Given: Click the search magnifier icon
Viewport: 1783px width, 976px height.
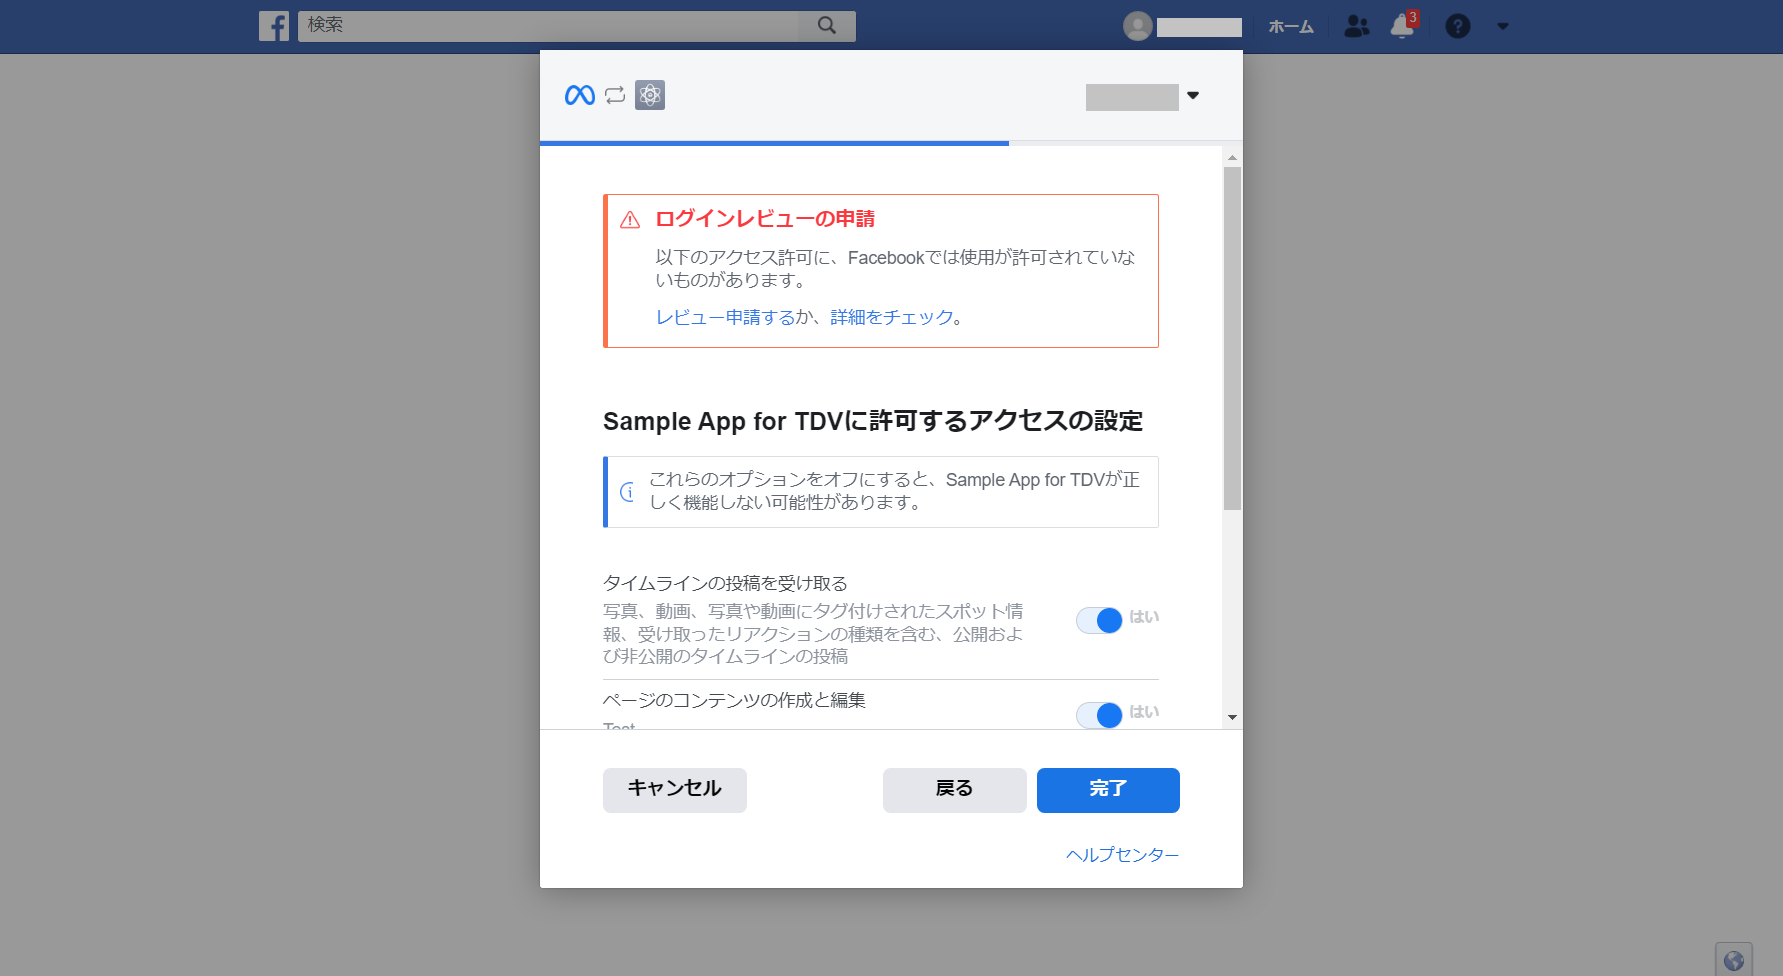Looking at the screenshot, I should pos(826,25).
